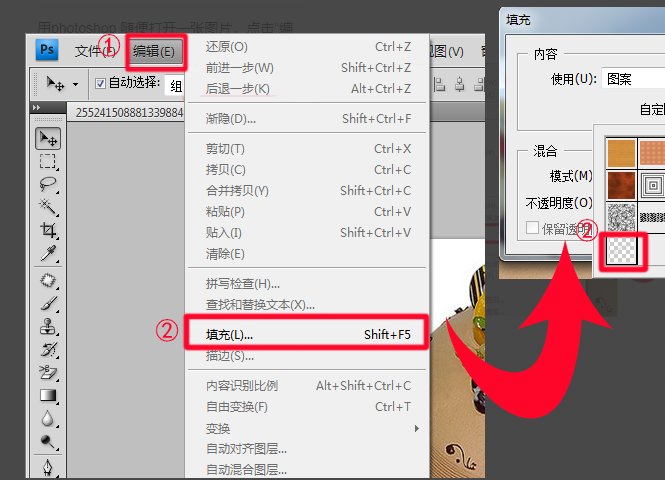This screenshot has width=665, height=480.
Task: Open the 视图(V) menu
Action: pos(446,52)
